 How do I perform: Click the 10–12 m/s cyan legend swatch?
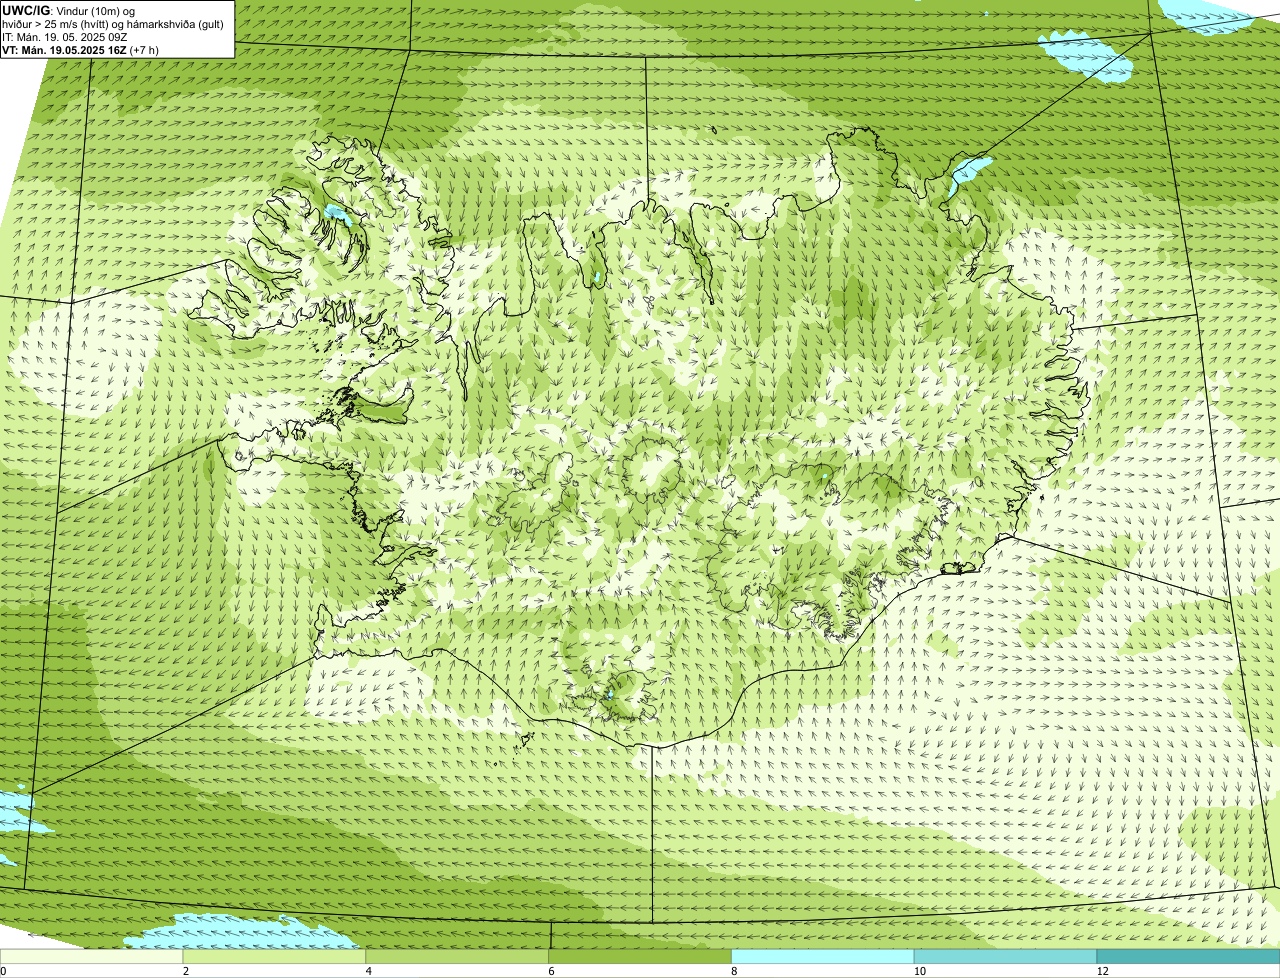[1005, 957]
